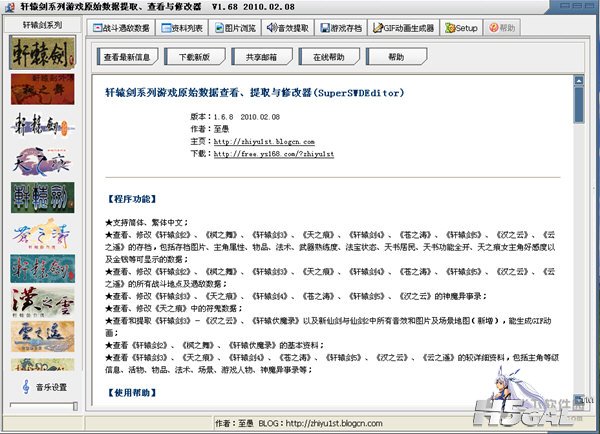This screenshot has width=600, height=434.
Task: Click the ★查看、修改《天之痕》中的符鬼数据 line
Action: [174, 308]
